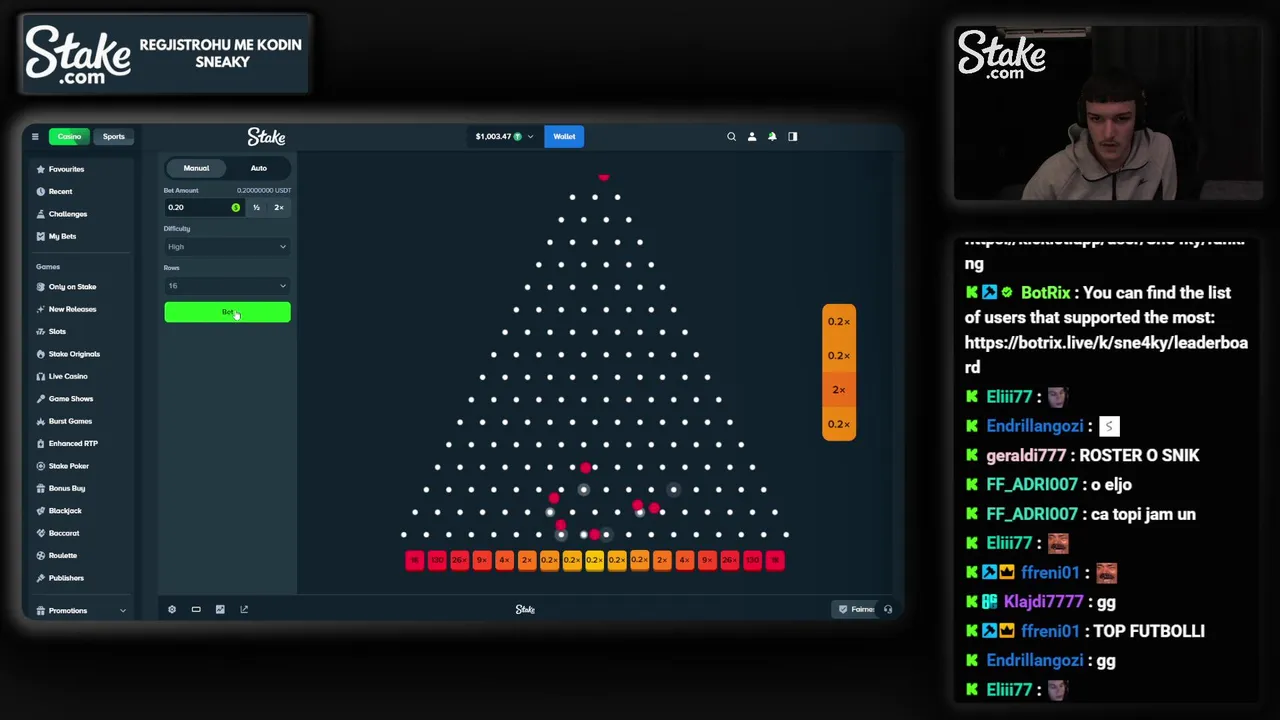Click BotRix username in chat
The height and width of the screenshot is (720, 1280).
[x=1045, y=293]
